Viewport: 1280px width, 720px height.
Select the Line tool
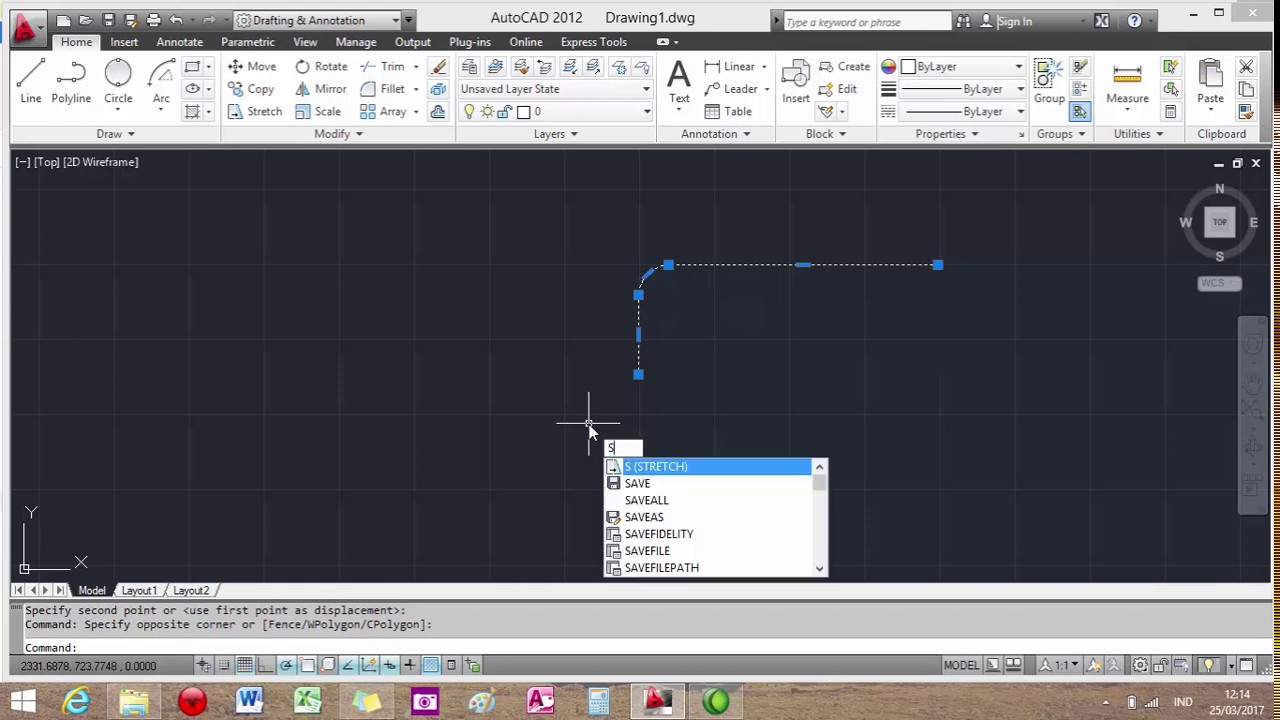pos(30,82)
